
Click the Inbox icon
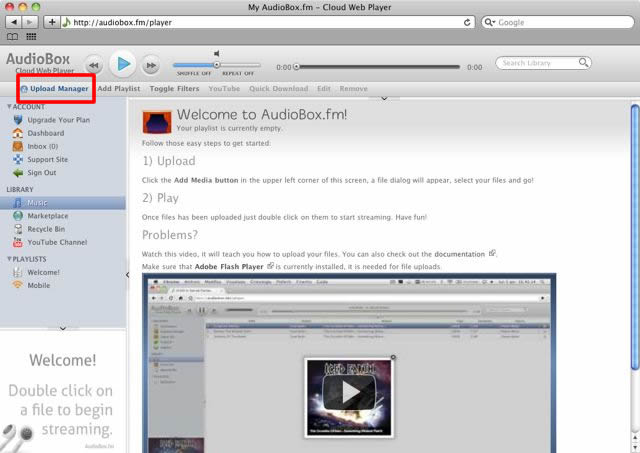point(18,146)
